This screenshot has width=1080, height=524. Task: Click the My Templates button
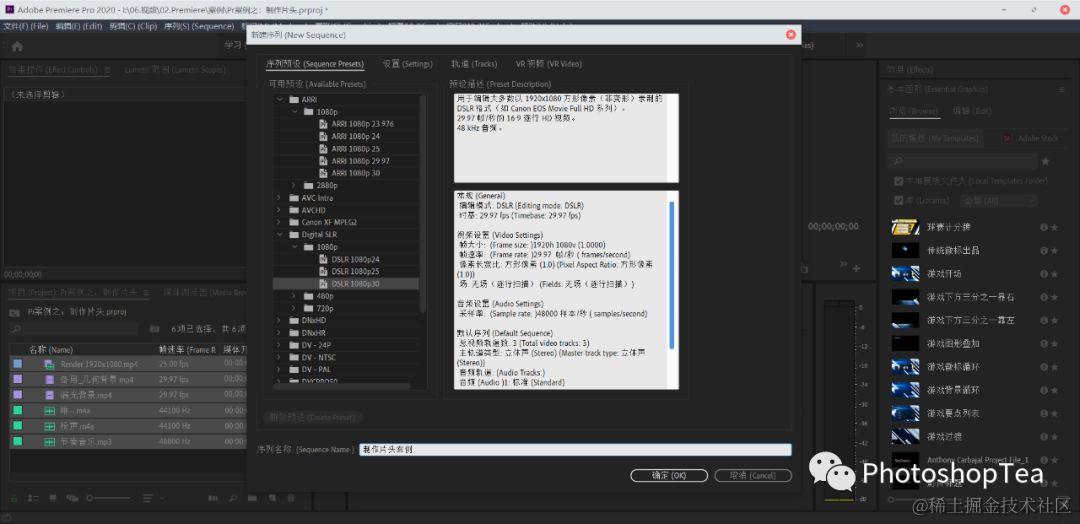pyautogui.click(x=935, y=138)
